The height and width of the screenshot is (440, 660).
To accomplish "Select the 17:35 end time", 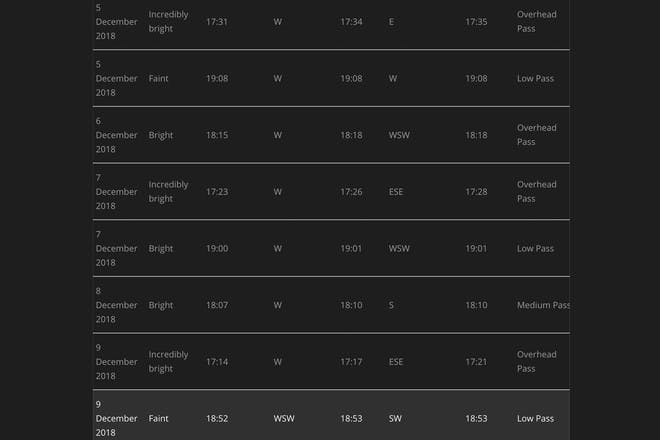I will [476, 22].
